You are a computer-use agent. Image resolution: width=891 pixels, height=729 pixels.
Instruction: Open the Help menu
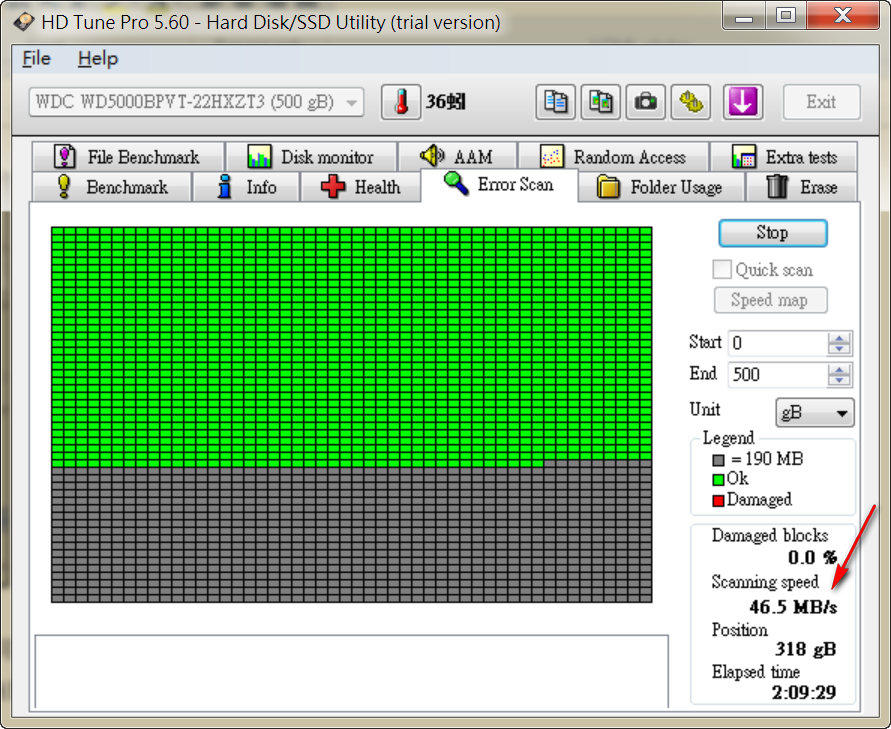click(x=98, y=59)
